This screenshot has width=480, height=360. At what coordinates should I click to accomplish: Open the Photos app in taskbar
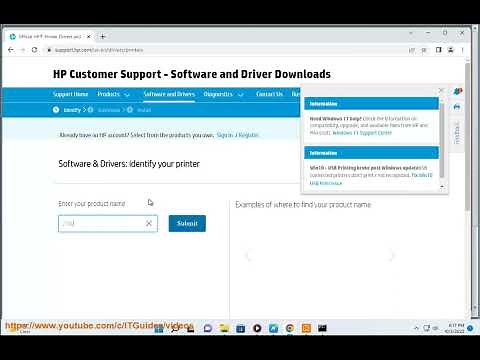point(273,328)
